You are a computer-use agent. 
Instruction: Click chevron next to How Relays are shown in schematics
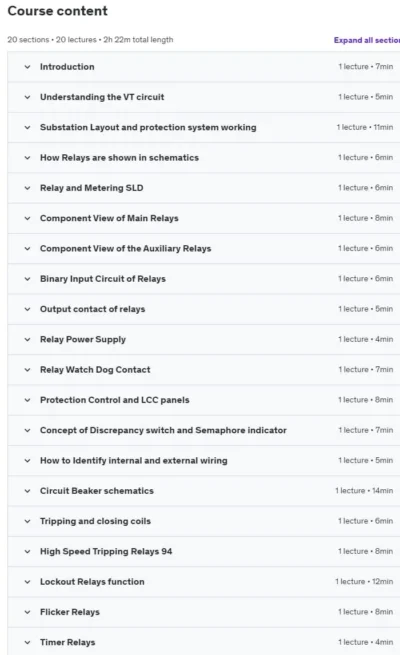point(27,158)
